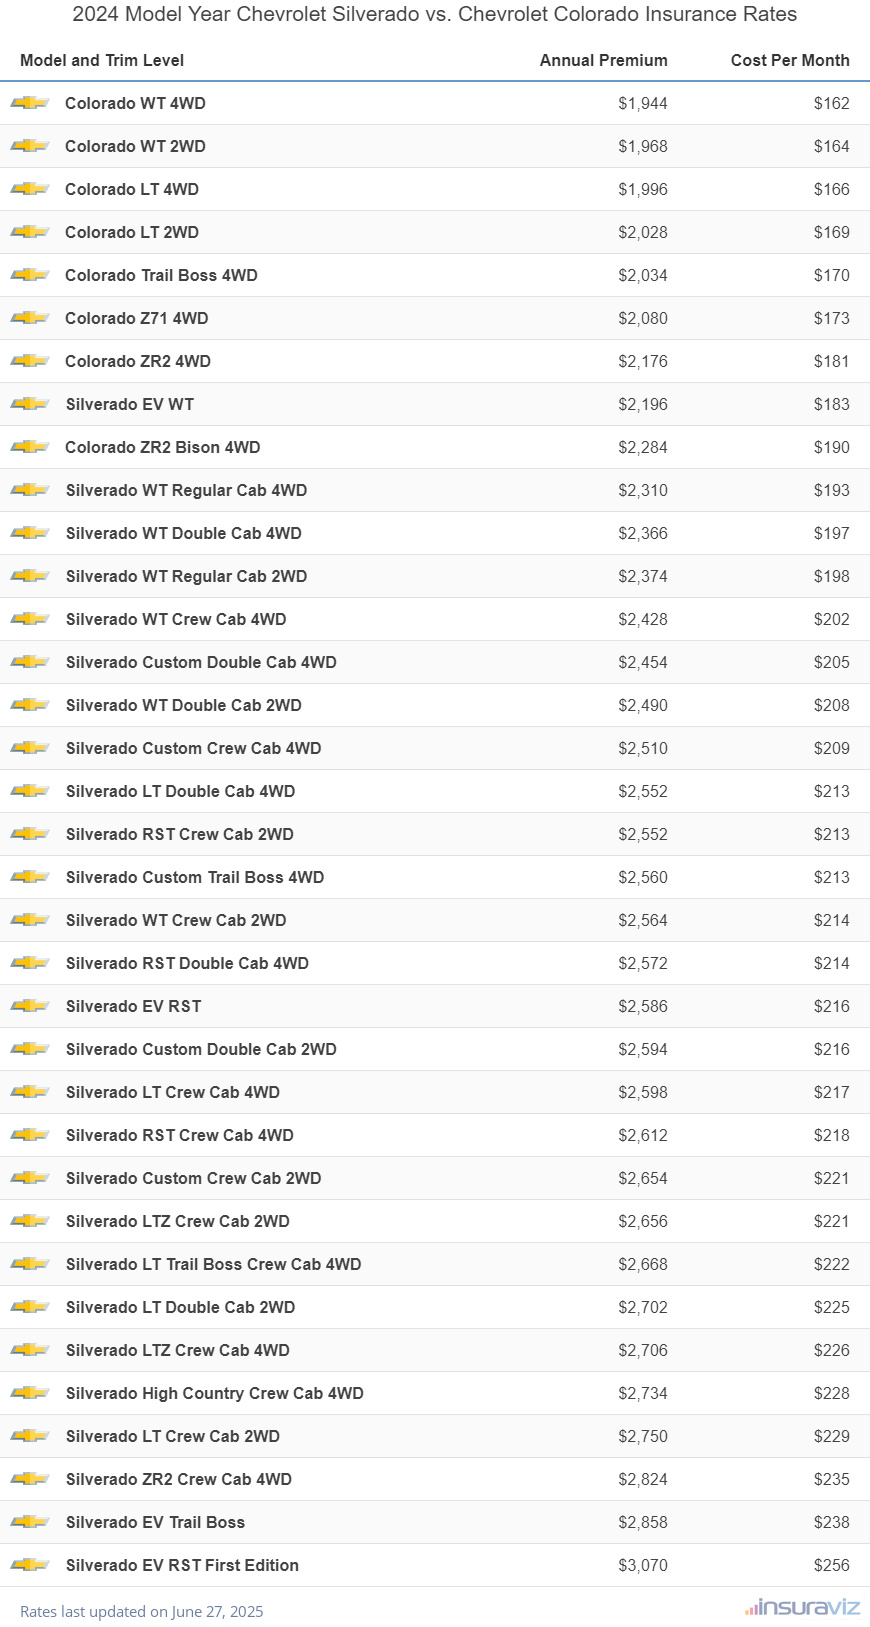The image size is (870, 1627).
Task: Click the Model and Trim Level column header
Action: [x=102, y=60]
